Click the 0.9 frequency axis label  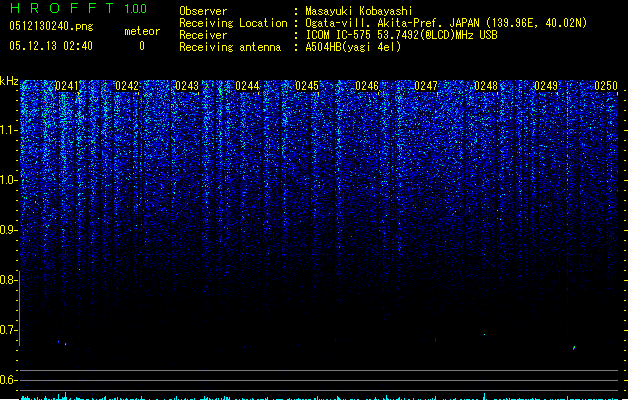(x=8, y=230)
